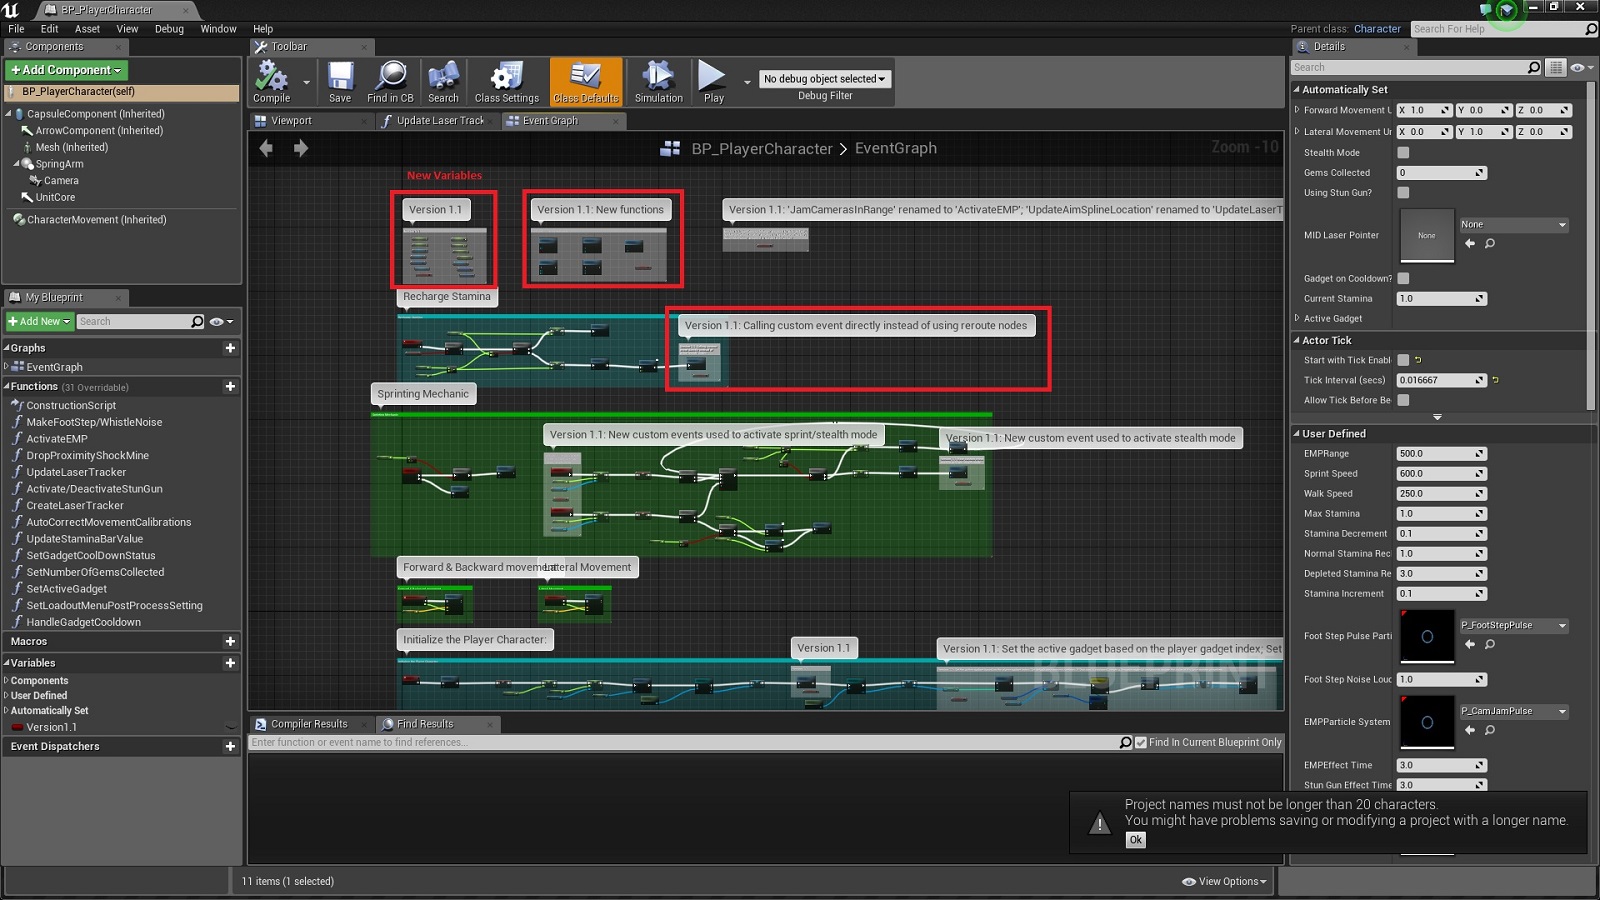Add a new event dispatcher
Screen dimensions: 1600x900
click(x=230, y=746)
